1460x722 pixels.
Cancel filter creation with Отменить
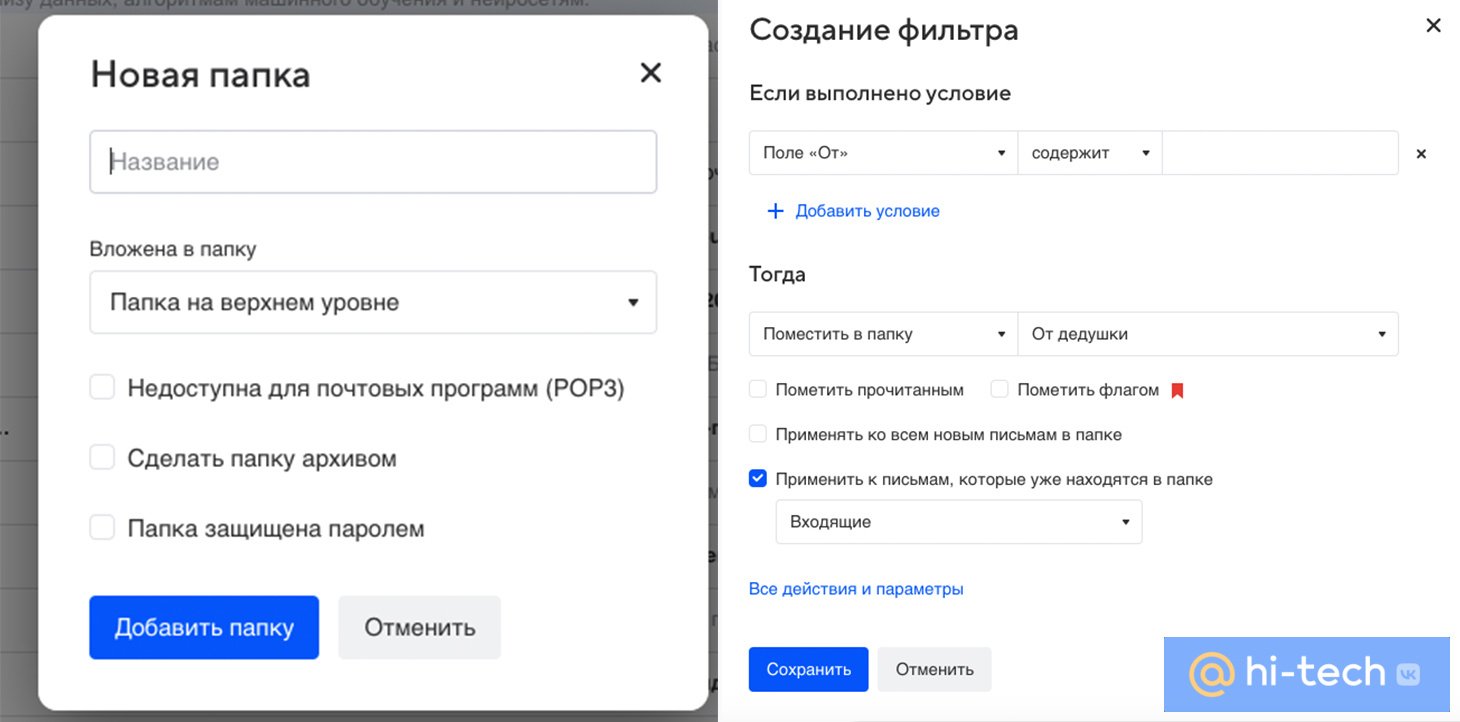click(934, 670)
